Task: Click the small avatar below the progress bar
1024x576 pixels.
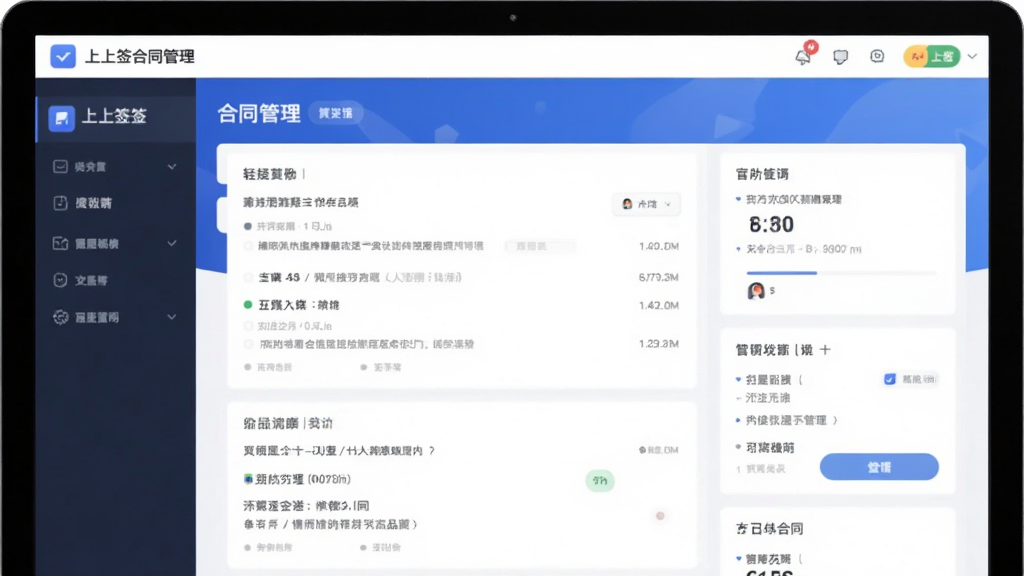Action: click(x=756, y=291)
